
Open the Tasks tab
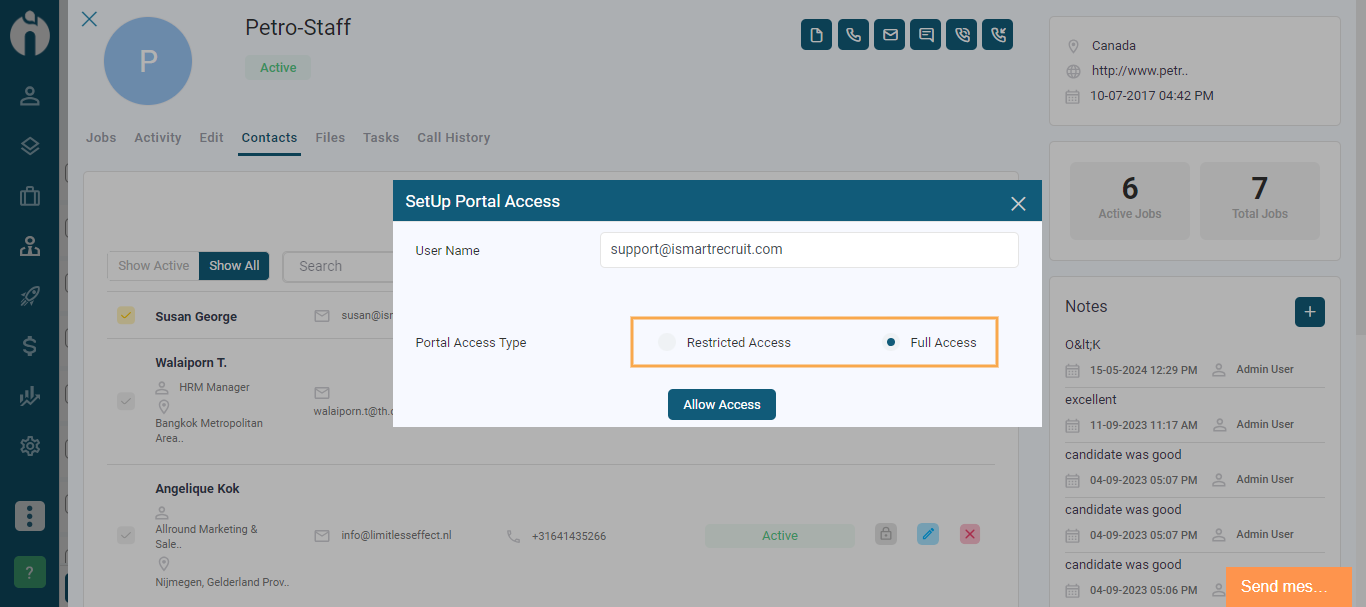[x=381, y=138]
